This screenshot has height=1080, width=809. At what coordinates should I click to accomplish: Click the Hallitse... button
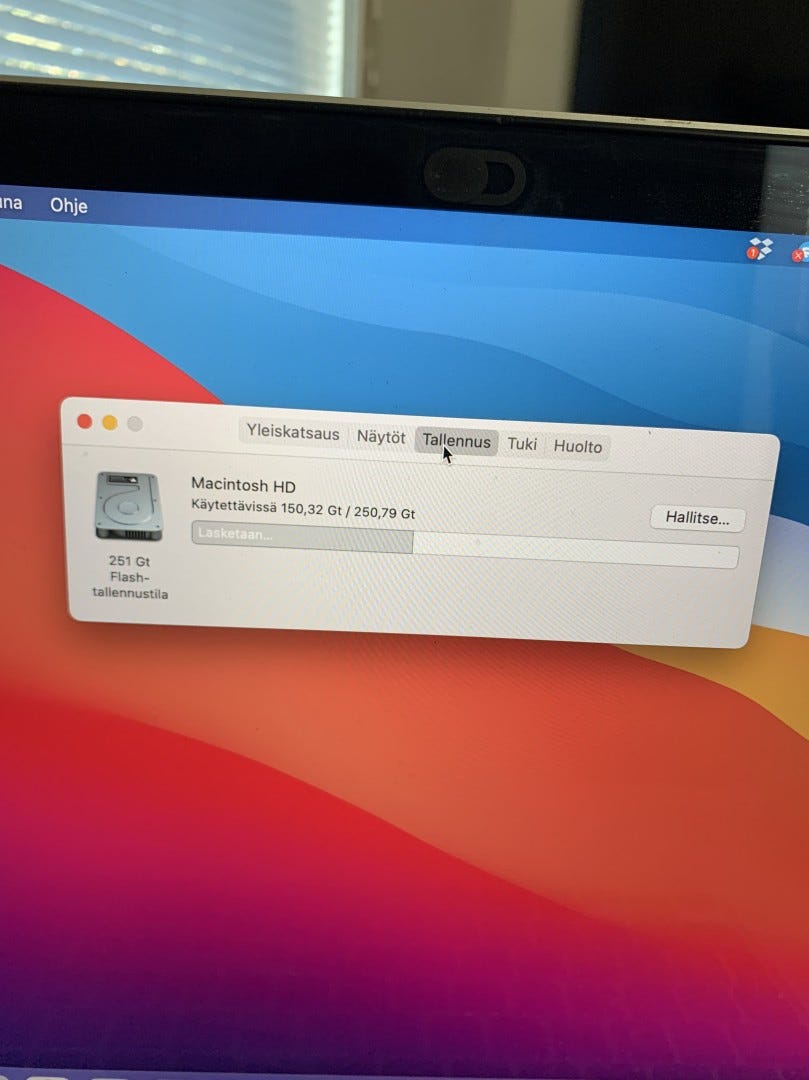(697, 518)
